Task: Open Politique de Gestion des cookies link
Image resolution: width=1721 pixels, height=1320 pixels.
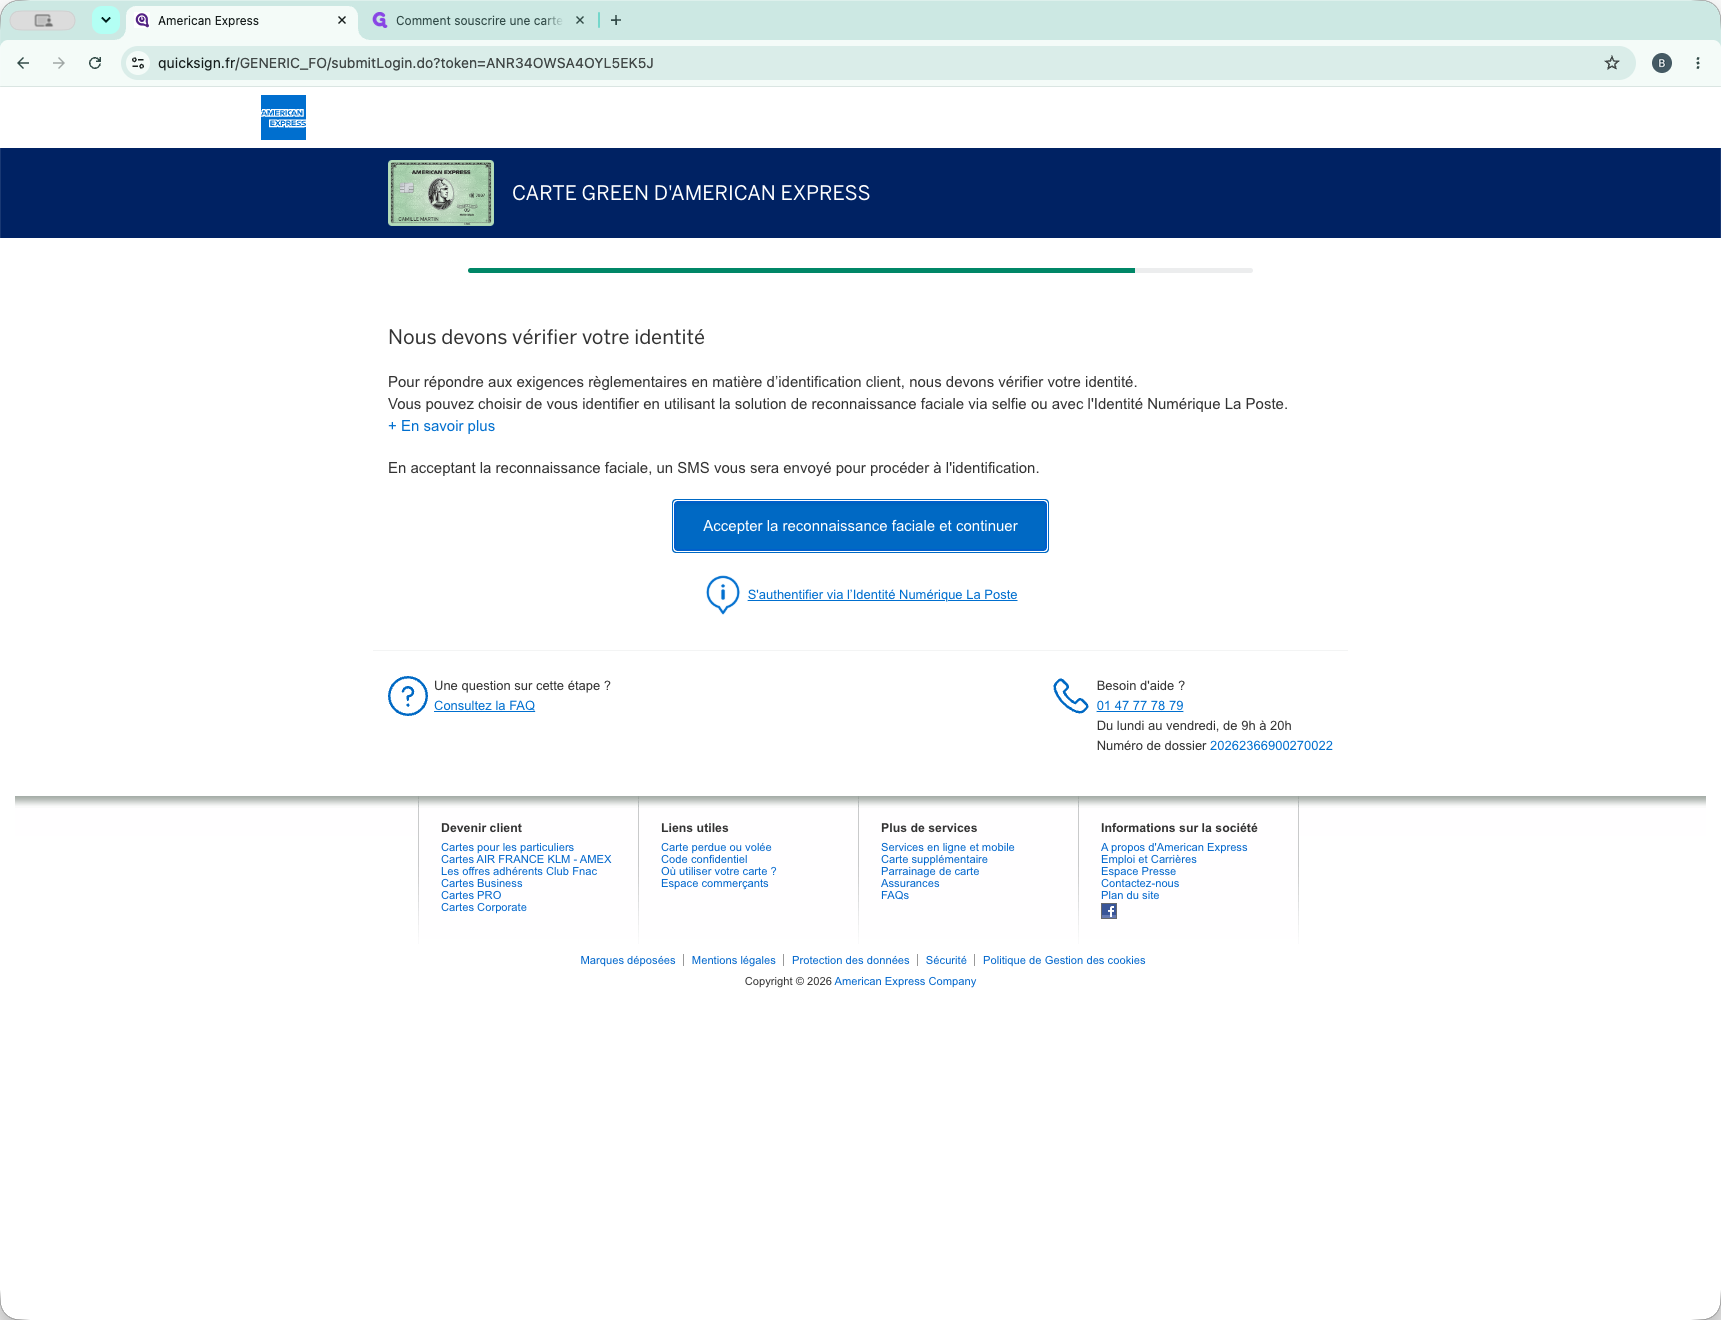Action: click(1064, 960)
